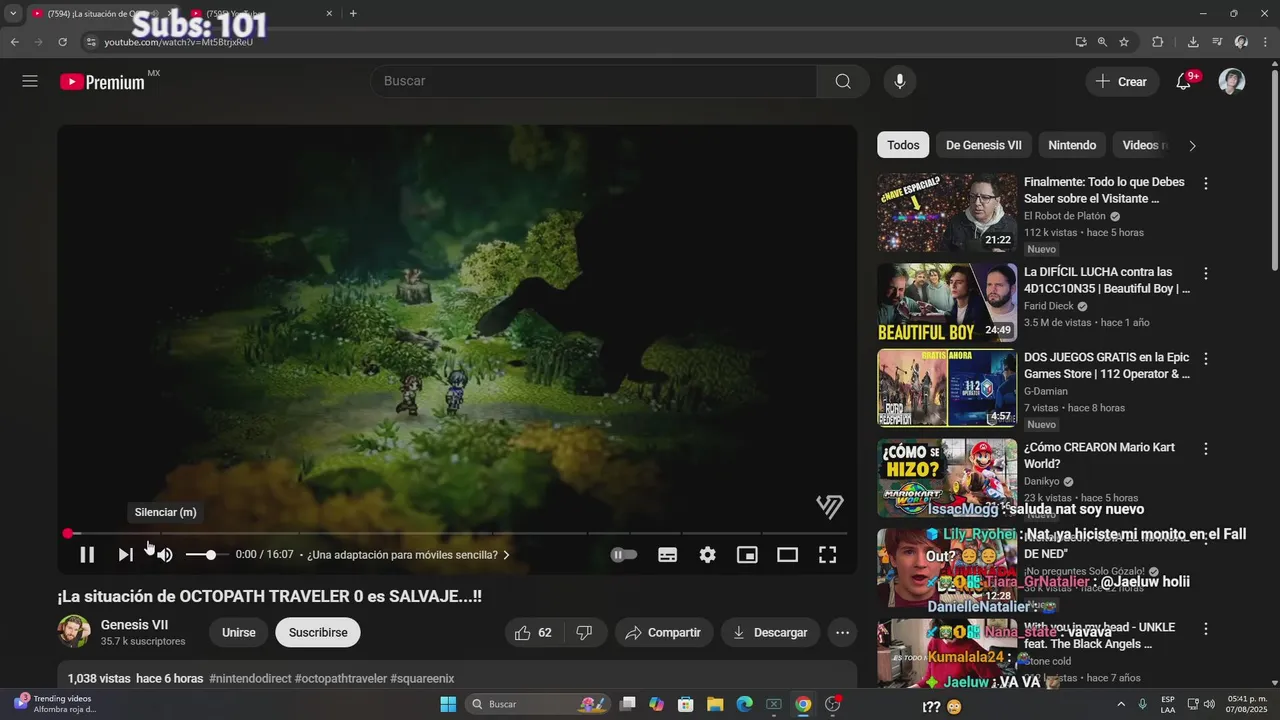Viewport: 1280px width, 720px height.
Task: Open File Explorer from taskbar
Action: coord(715,704)
